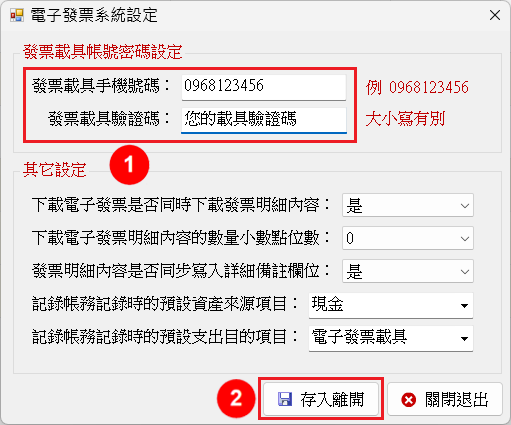
Task: Click the red circle marker 2
Action: click(236, 398)
